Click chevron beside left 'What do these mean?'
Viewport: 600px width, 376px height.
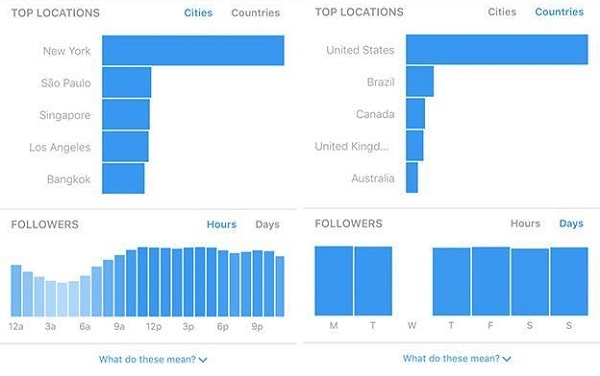pyautogui.click(x=203, y=360)
